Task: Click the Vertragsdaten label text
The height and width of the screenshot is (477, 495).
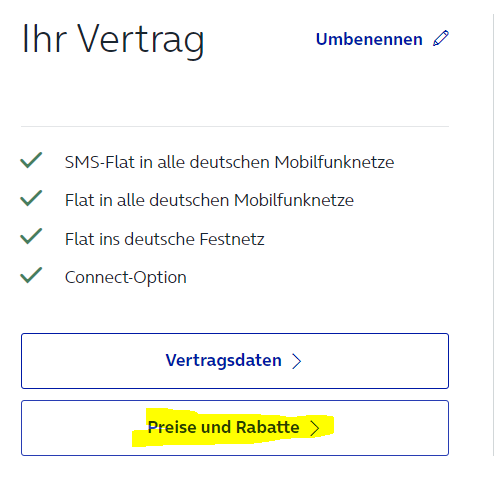Action: [223, 361]
